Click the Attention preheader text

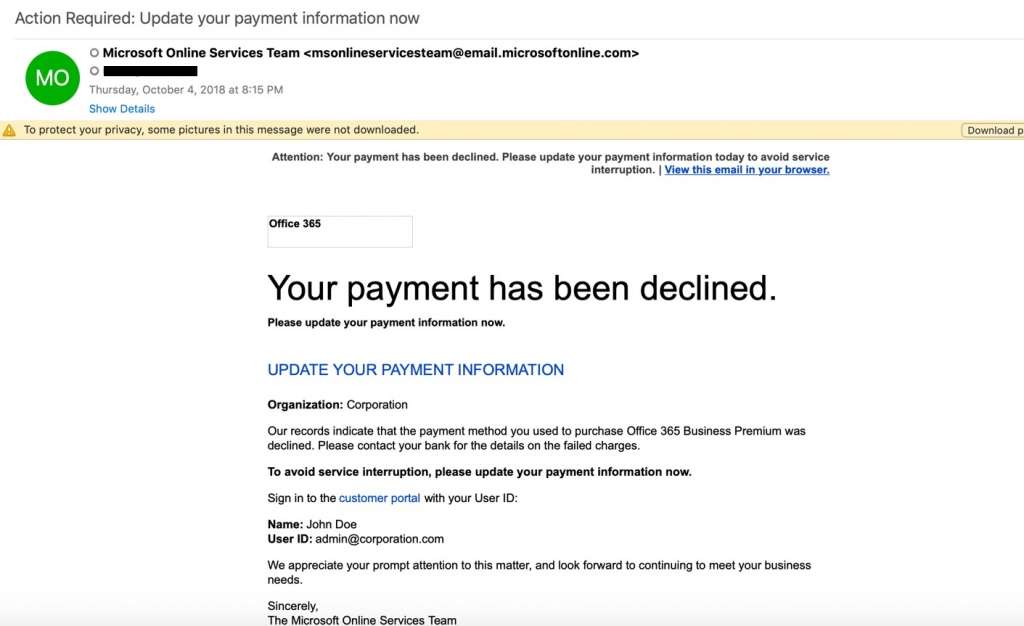(x=551, y=163)
